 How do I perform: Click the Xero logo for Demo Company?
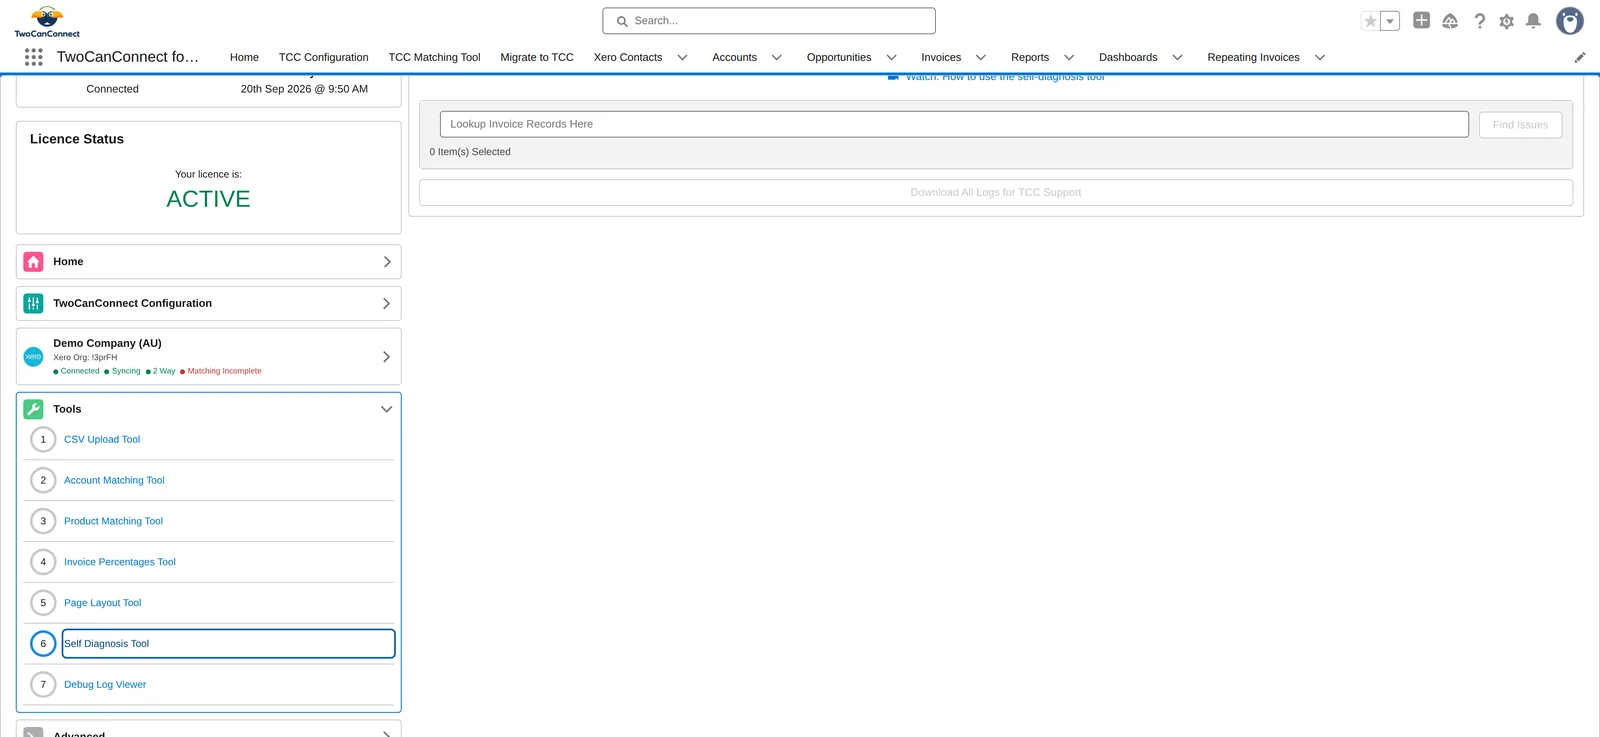33,357
